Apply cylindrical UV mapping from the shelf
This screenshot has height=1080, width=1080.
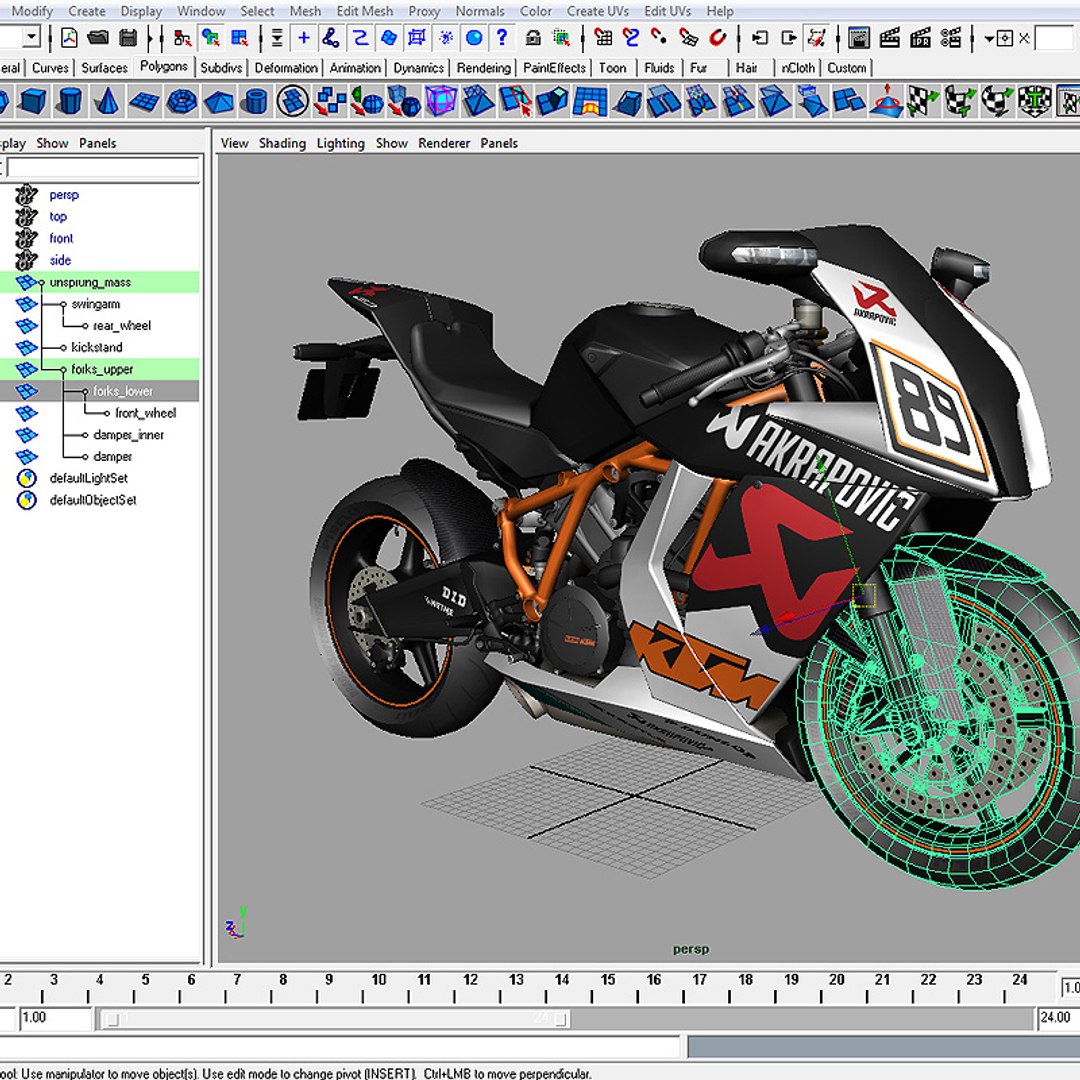coord(960,101)
